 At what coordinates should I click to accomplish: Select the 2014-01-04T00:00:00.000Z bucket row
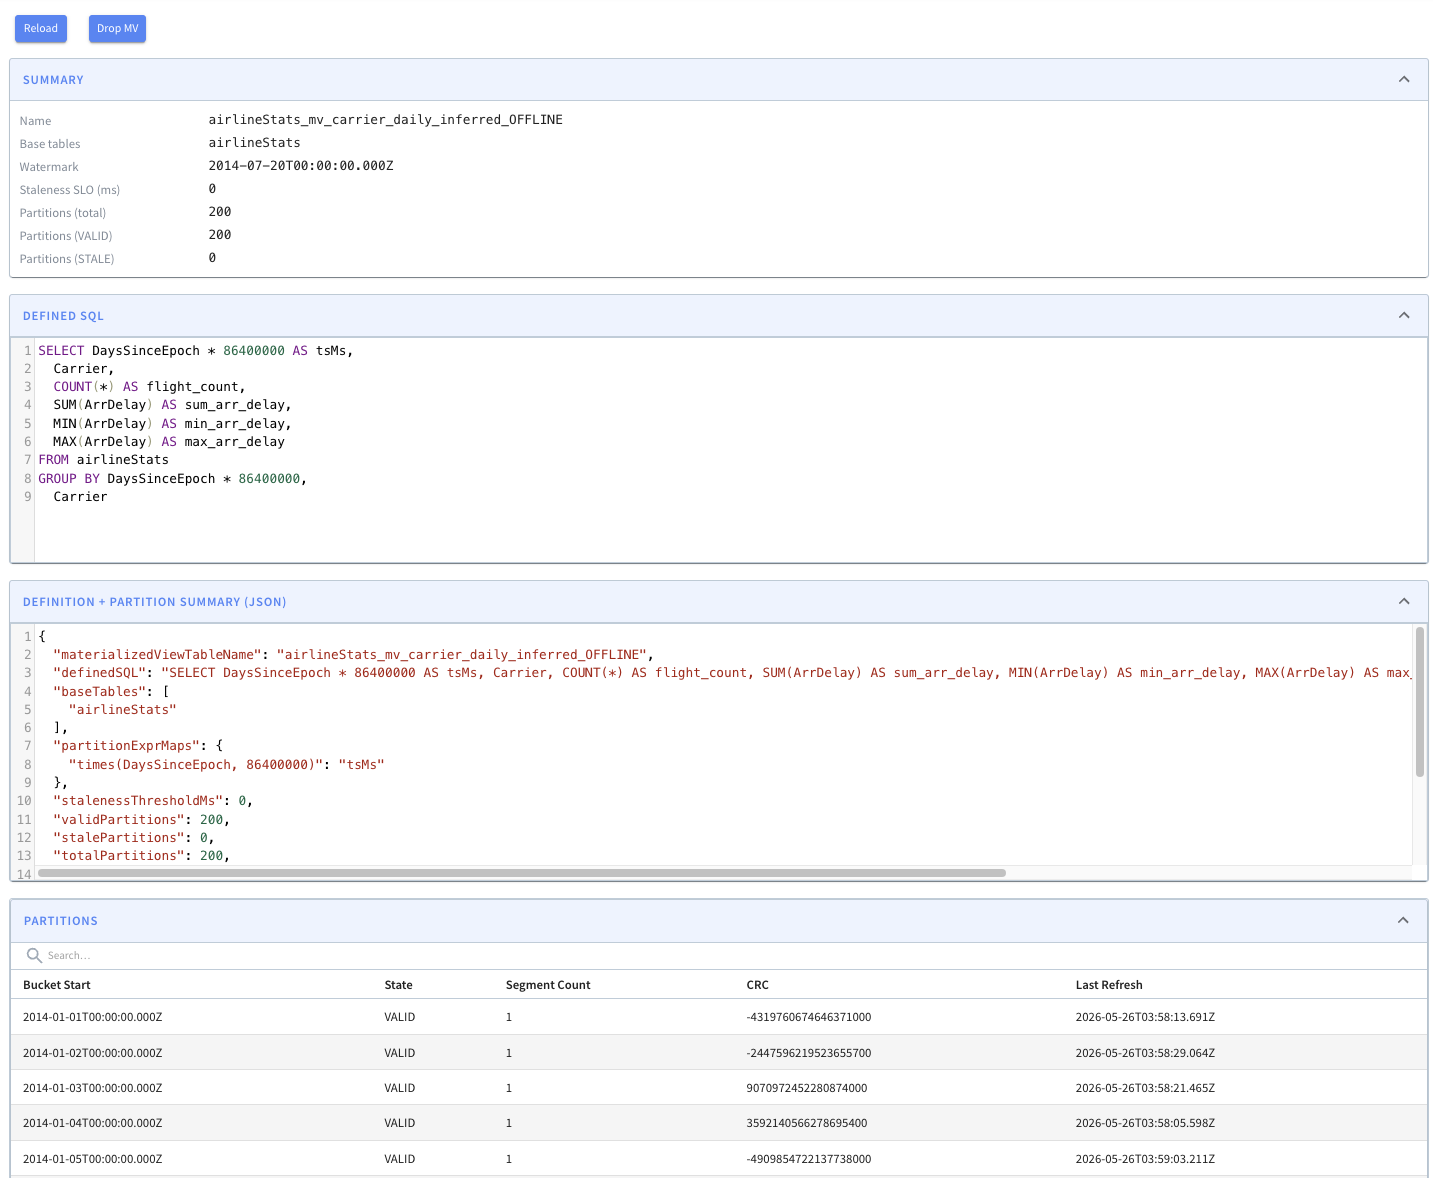(x=718, y=1123)
